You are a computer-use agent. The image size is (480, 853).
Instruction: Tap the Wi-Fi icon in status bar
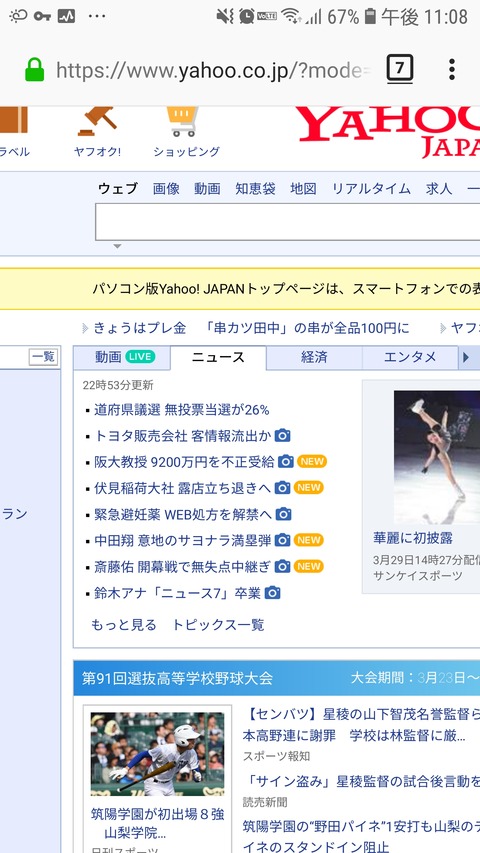point(292,16)
